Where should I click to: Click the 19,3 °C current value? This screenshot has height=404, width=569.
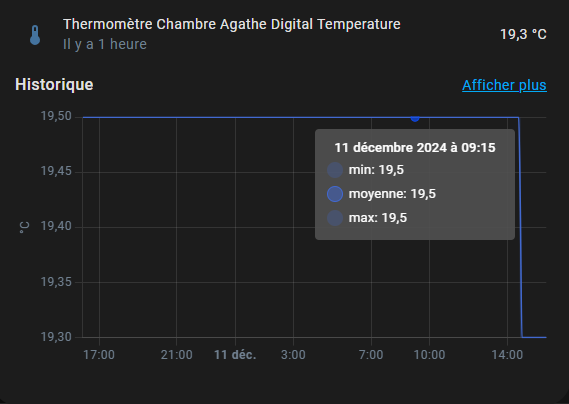(523, 34)
